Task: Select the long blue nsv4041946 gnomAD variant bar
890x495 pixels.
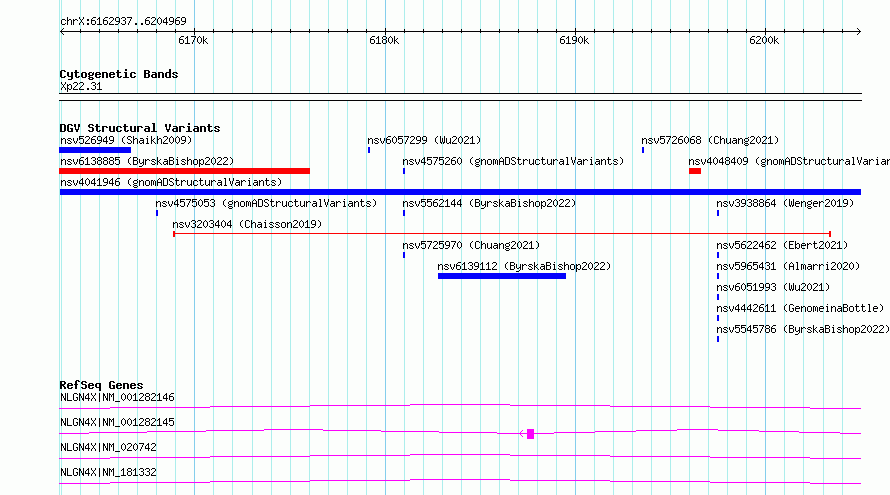Action: tap(460, 192)
